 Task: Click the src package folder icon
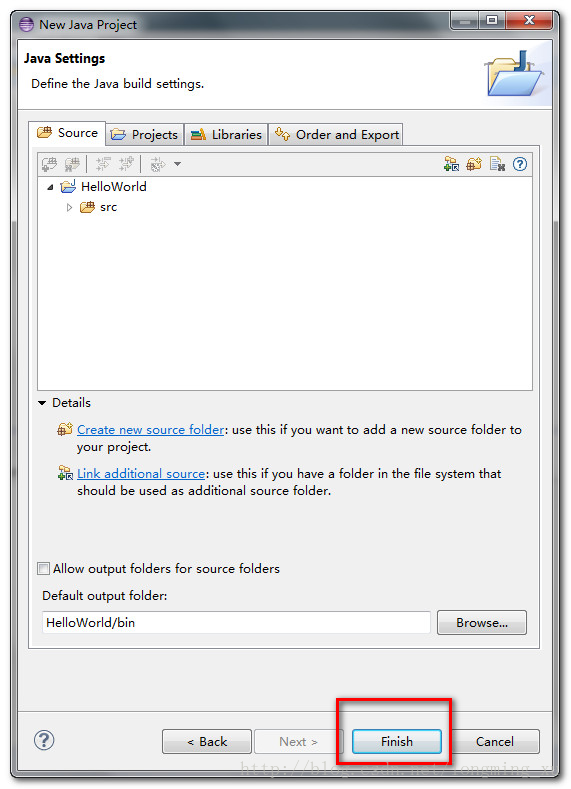(x=88, y=207)
